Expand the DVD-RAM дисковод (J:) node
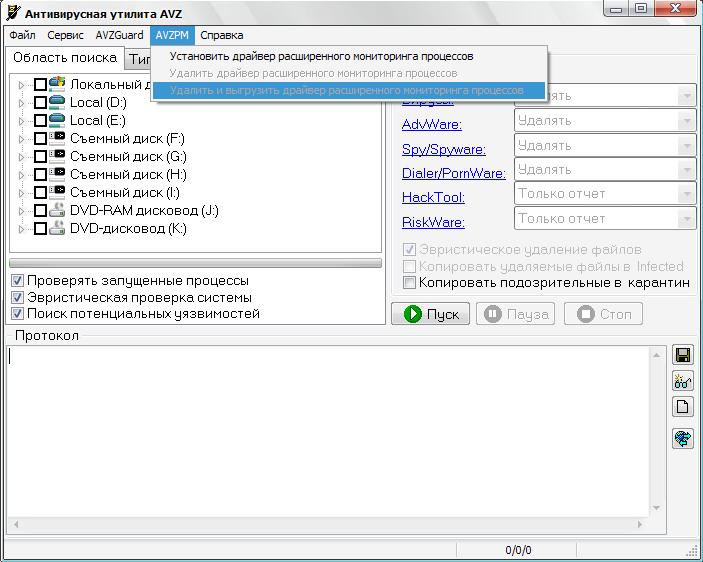The image size is (703, 562). 21,211
